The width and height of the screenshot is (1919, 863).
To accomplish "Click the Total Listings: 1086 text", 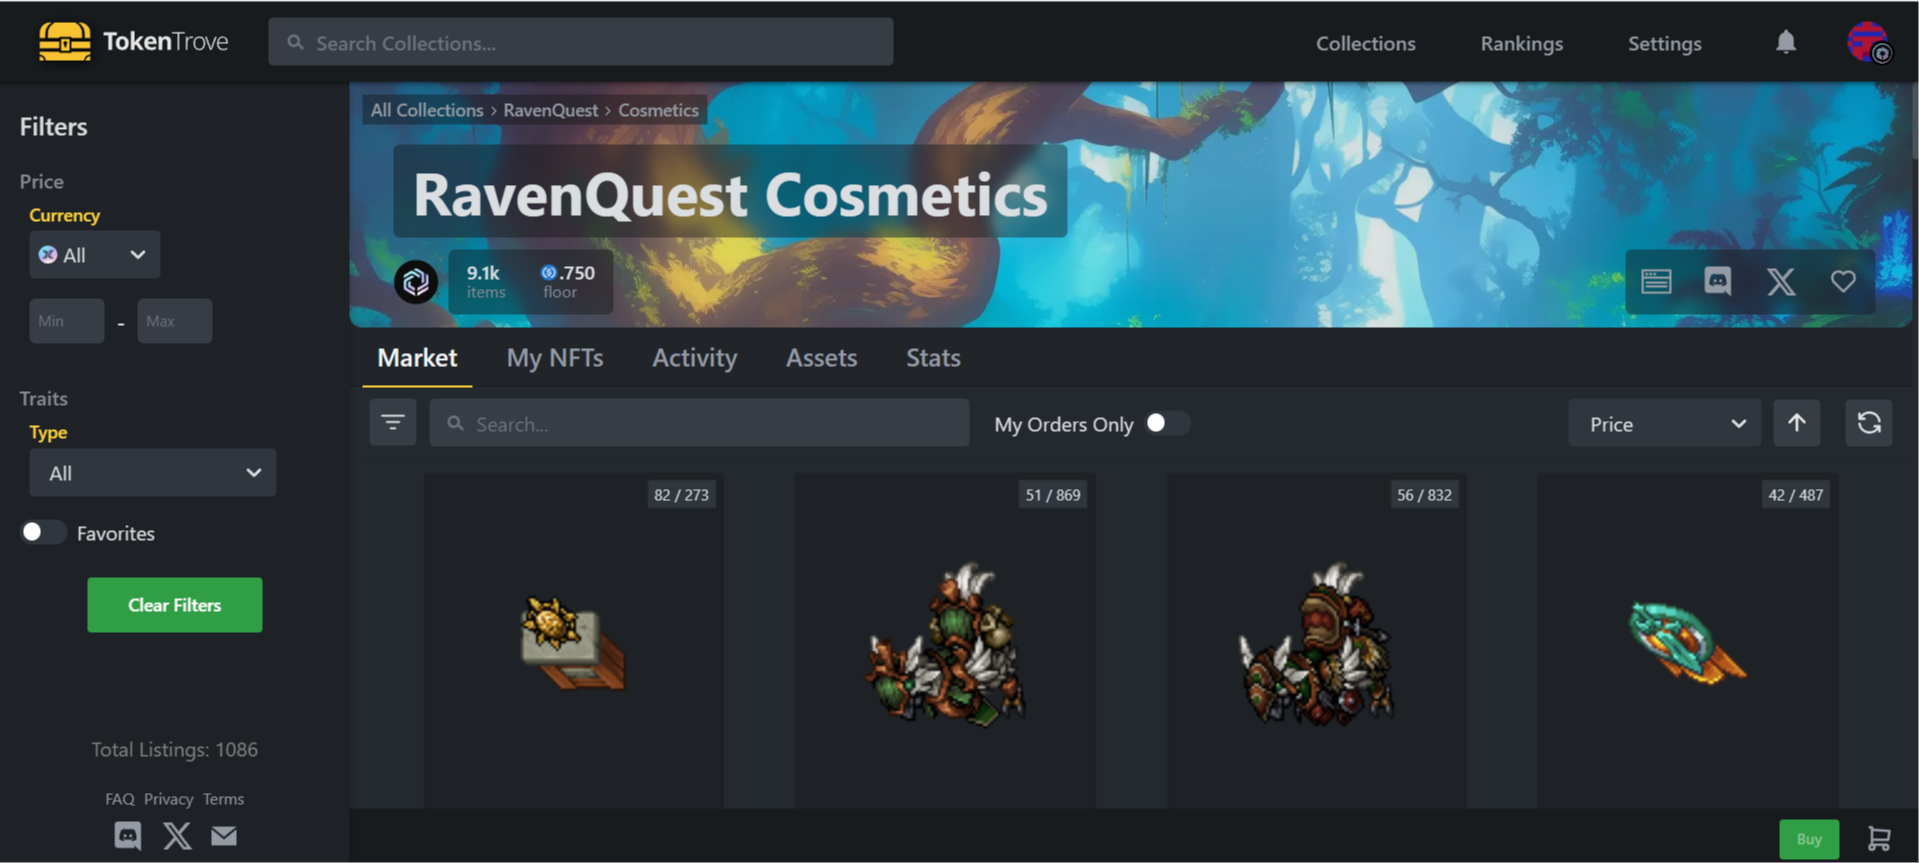I will pos(175,750).
